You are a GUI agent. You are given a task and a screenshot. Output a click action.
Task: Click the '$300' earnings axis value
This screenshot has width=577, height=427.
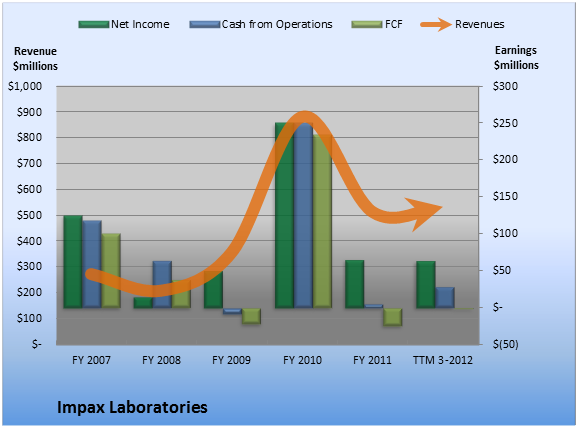tap(505, 86)
